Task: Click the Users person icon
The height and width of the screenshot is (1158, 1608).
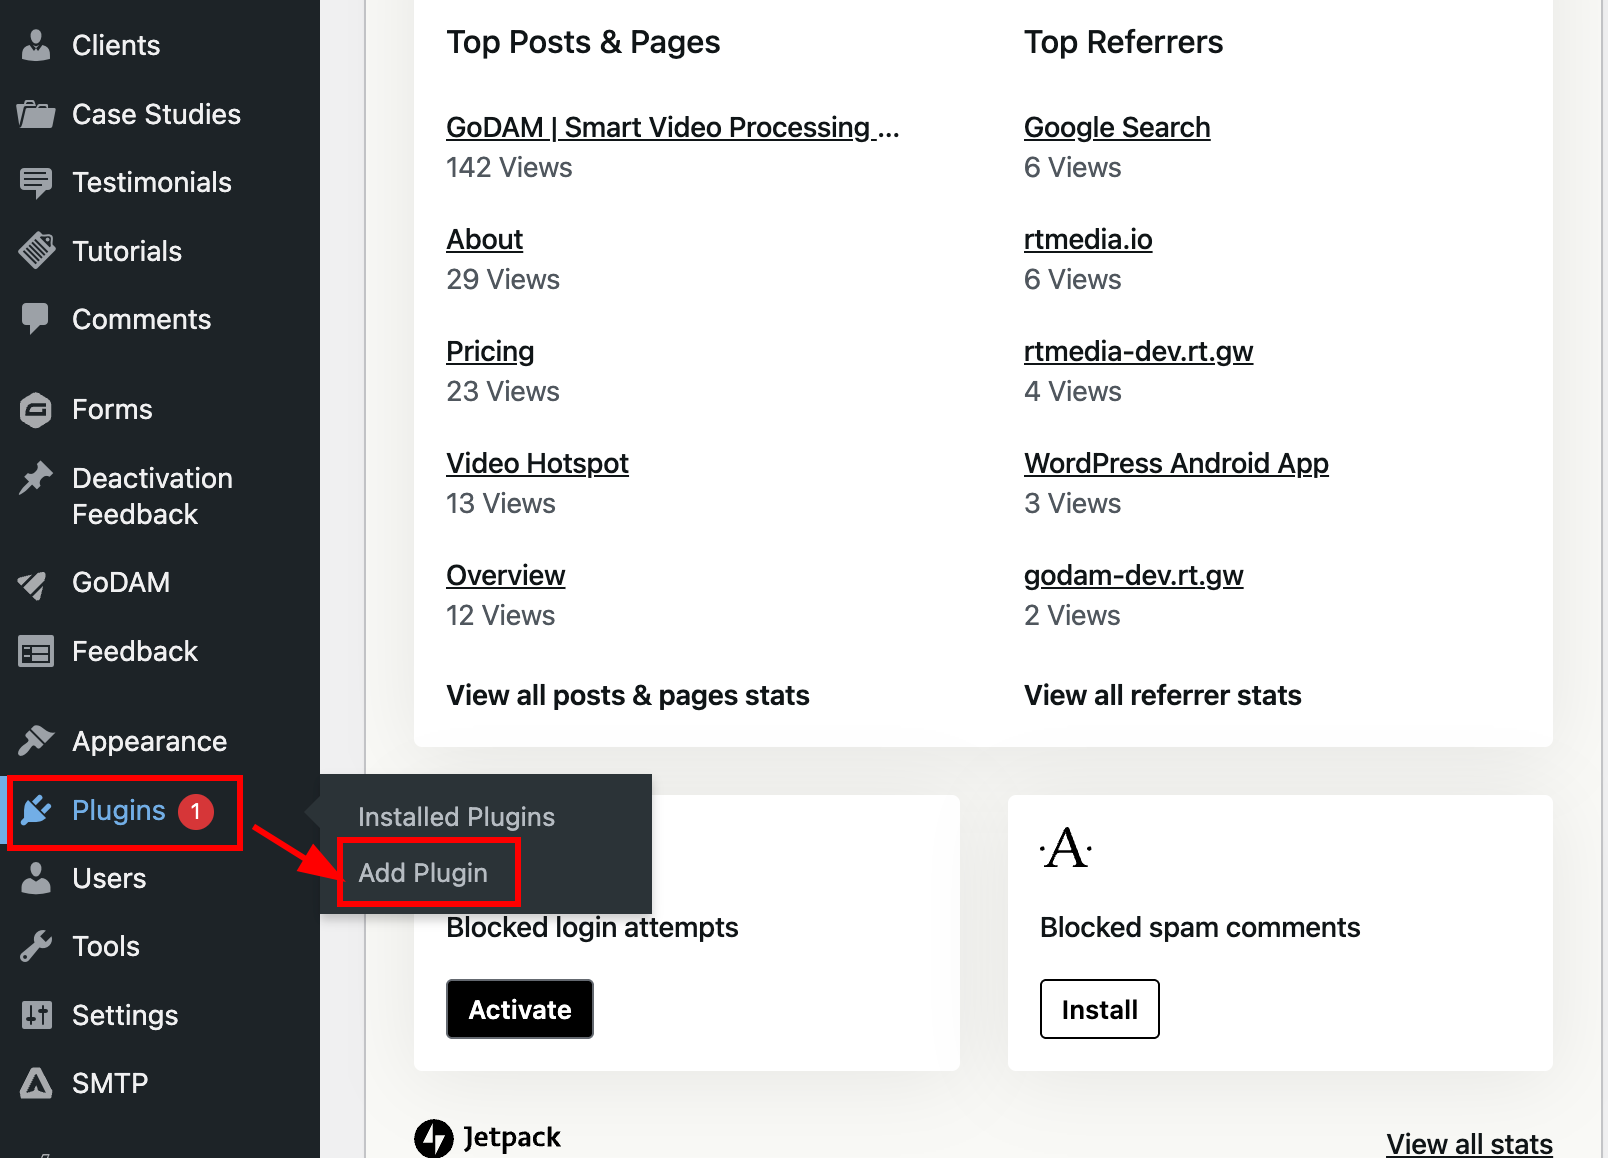Action: tap(36, 878)
